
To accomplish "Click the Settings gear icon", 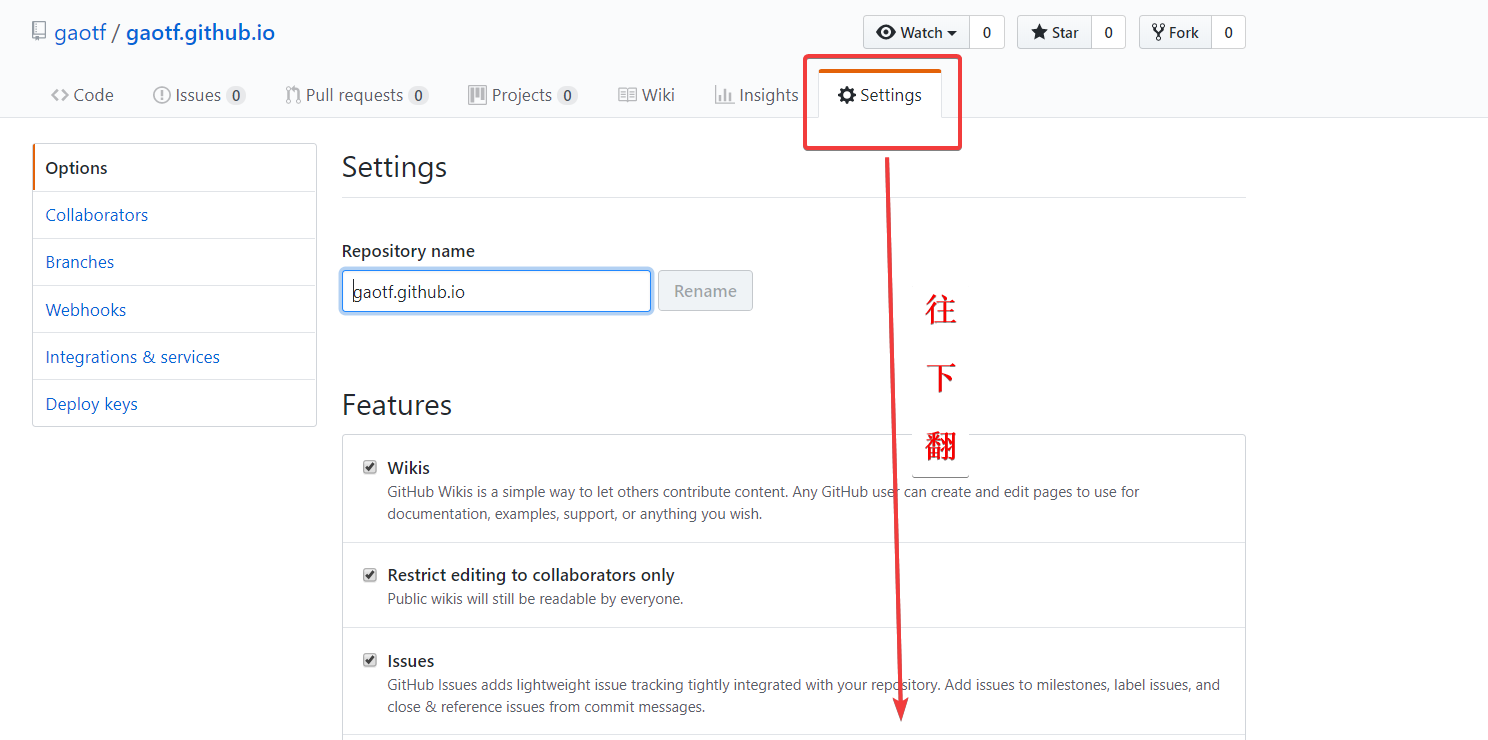I will click(847, 95).
